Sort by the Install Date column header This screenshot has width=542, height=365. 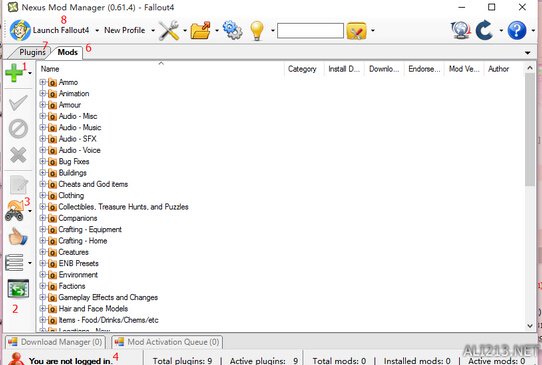click(344, 69)
